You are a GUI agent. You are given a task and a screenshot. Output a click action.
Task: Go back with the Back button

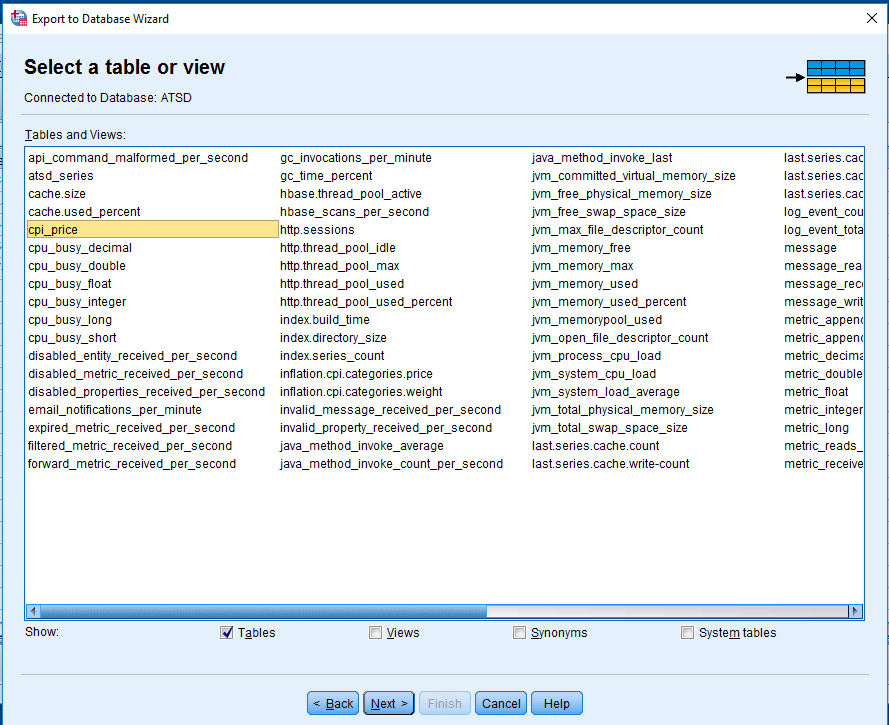[333, 703]
